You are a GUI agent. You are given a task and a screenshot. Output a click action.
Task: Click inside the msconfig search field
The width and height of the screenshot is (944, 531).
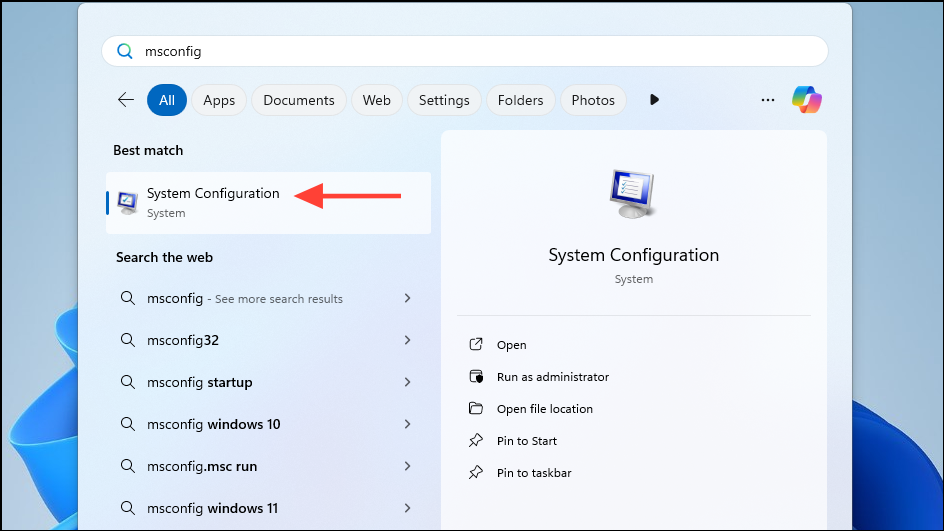pyautogui.click(x=465, y=51)
